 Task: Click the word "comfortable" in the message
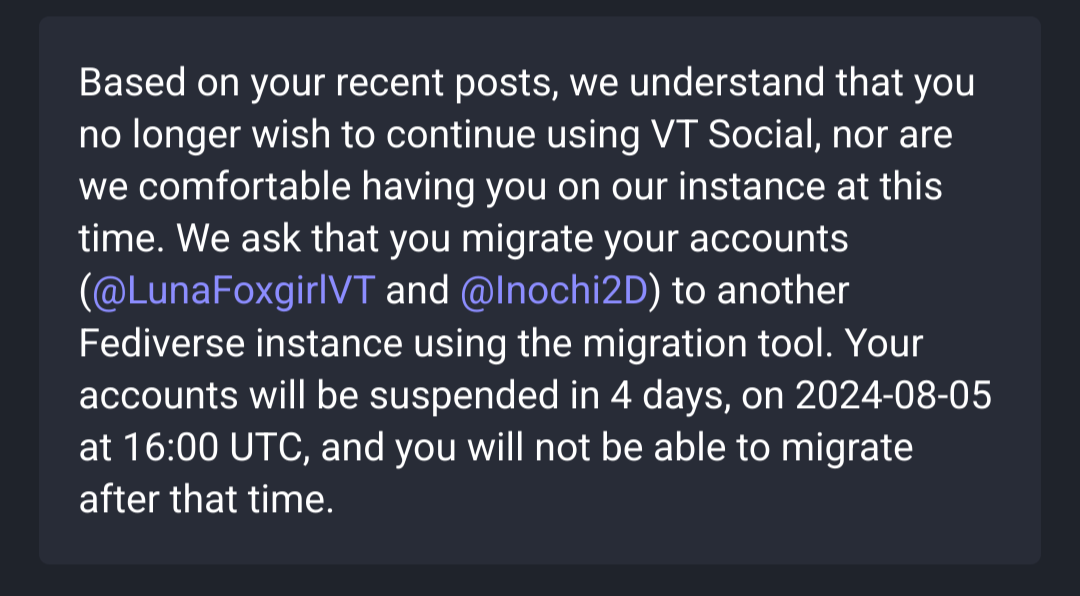(245, 187)
